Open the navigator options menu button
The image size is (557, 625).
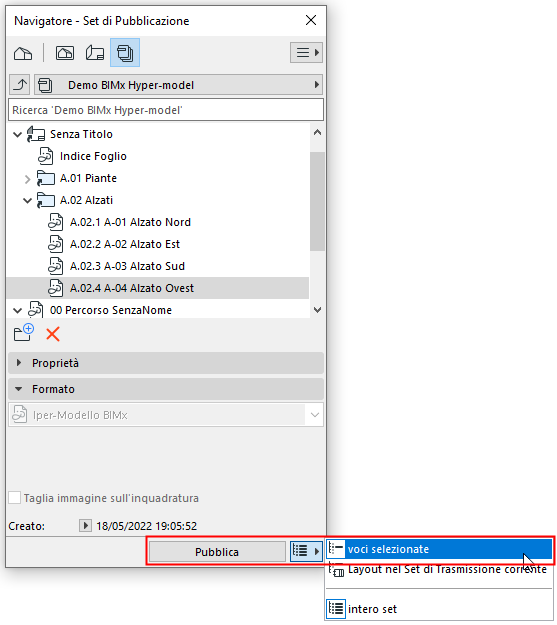306,53
